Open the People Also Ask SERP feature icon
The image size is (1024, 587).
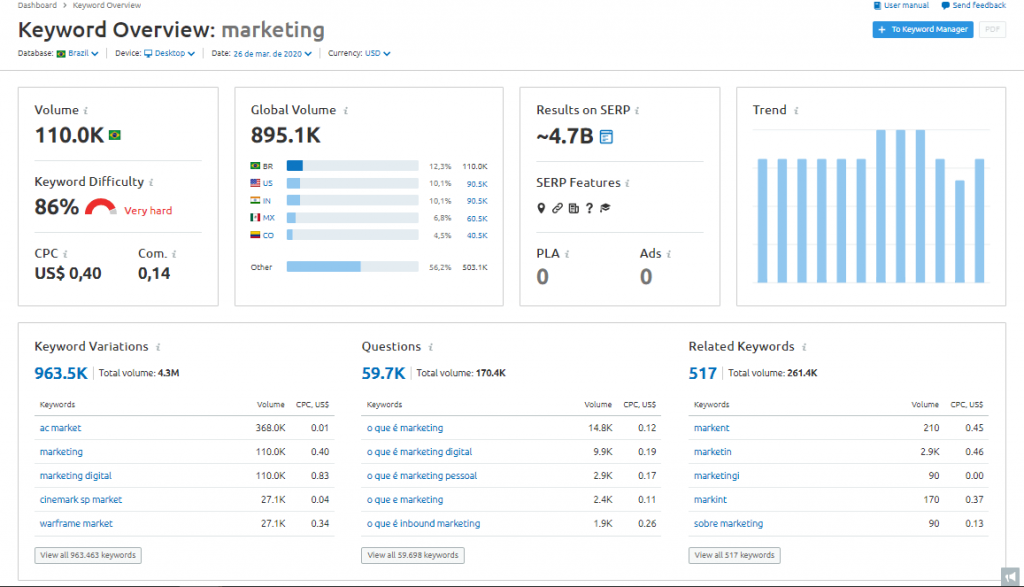590,208
